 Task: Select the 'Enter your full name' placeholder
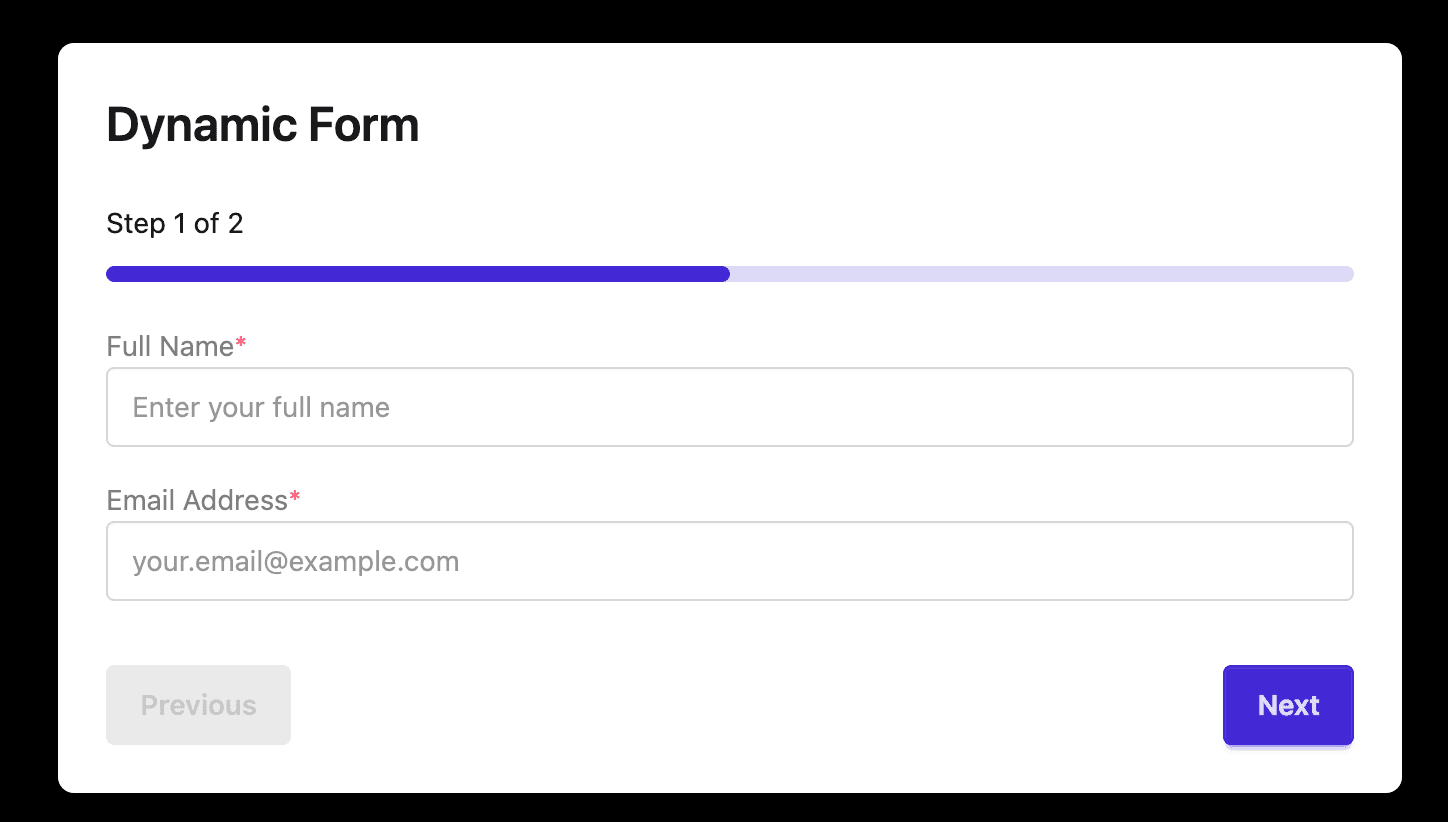point(261,407)
